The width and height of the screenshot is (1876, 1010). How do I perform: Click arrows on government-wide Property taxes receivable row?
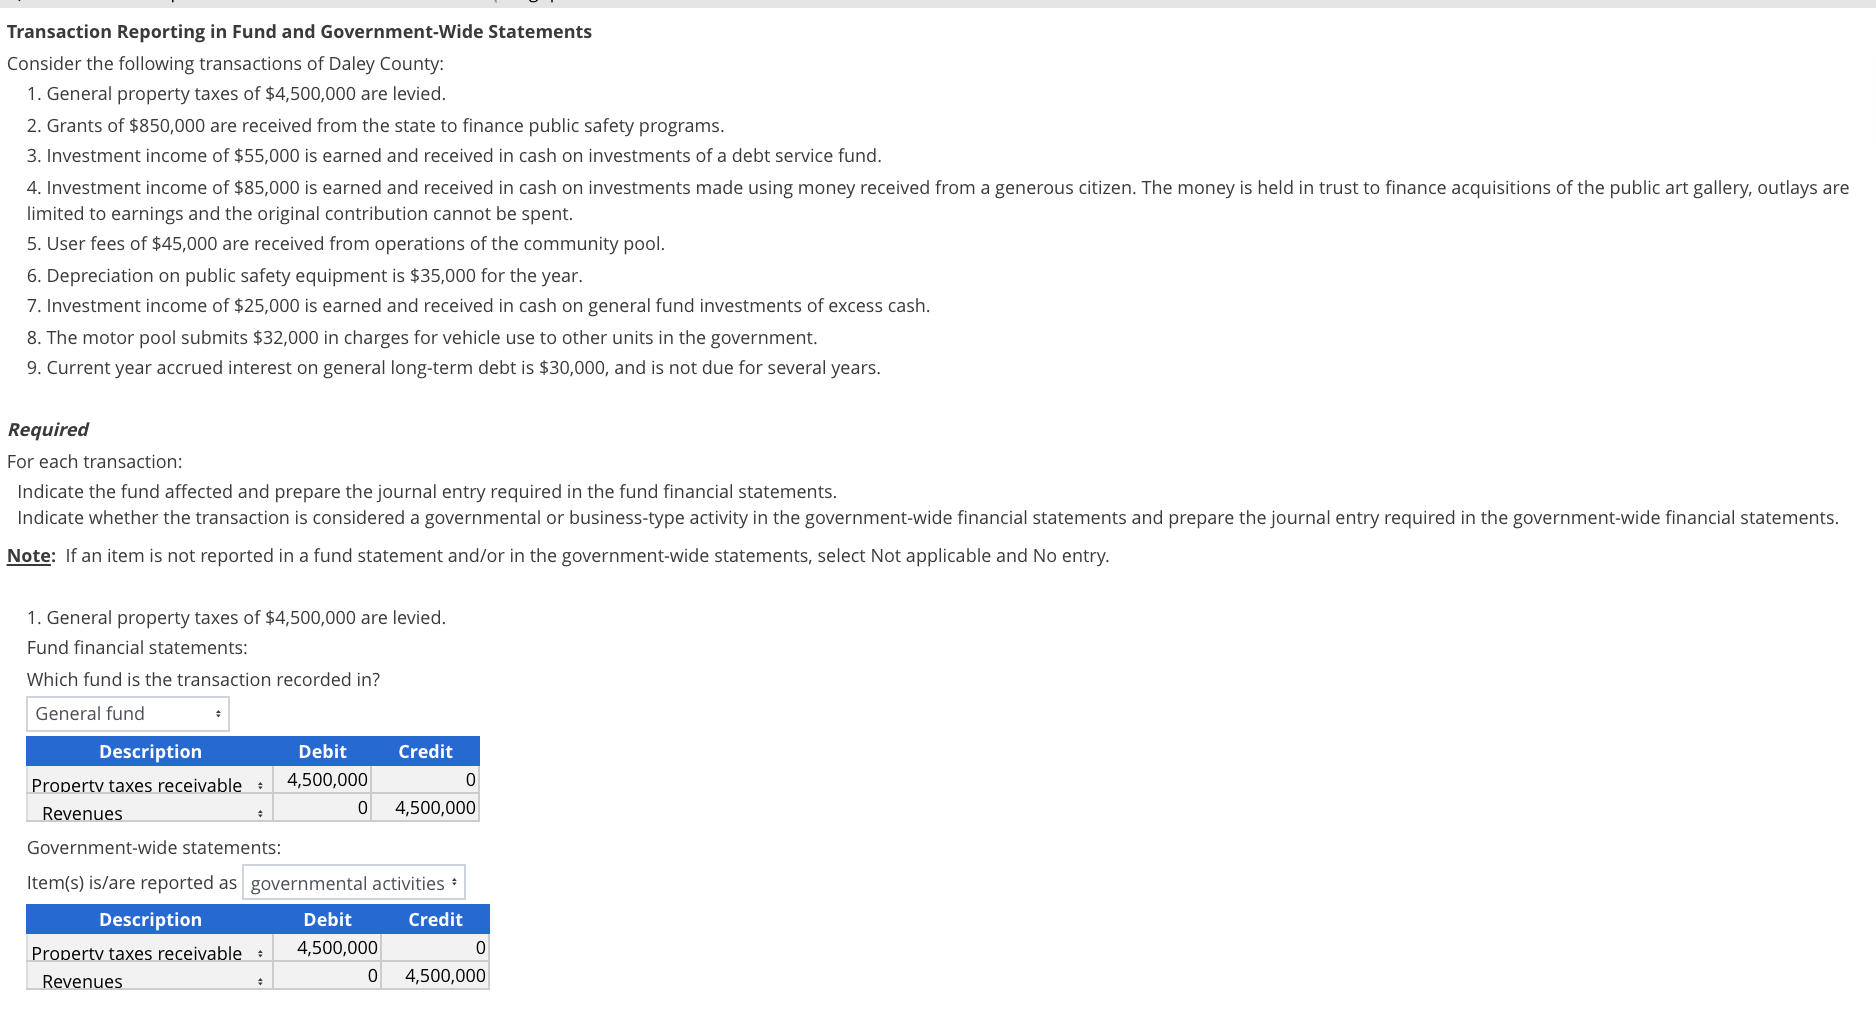(261, 953)
